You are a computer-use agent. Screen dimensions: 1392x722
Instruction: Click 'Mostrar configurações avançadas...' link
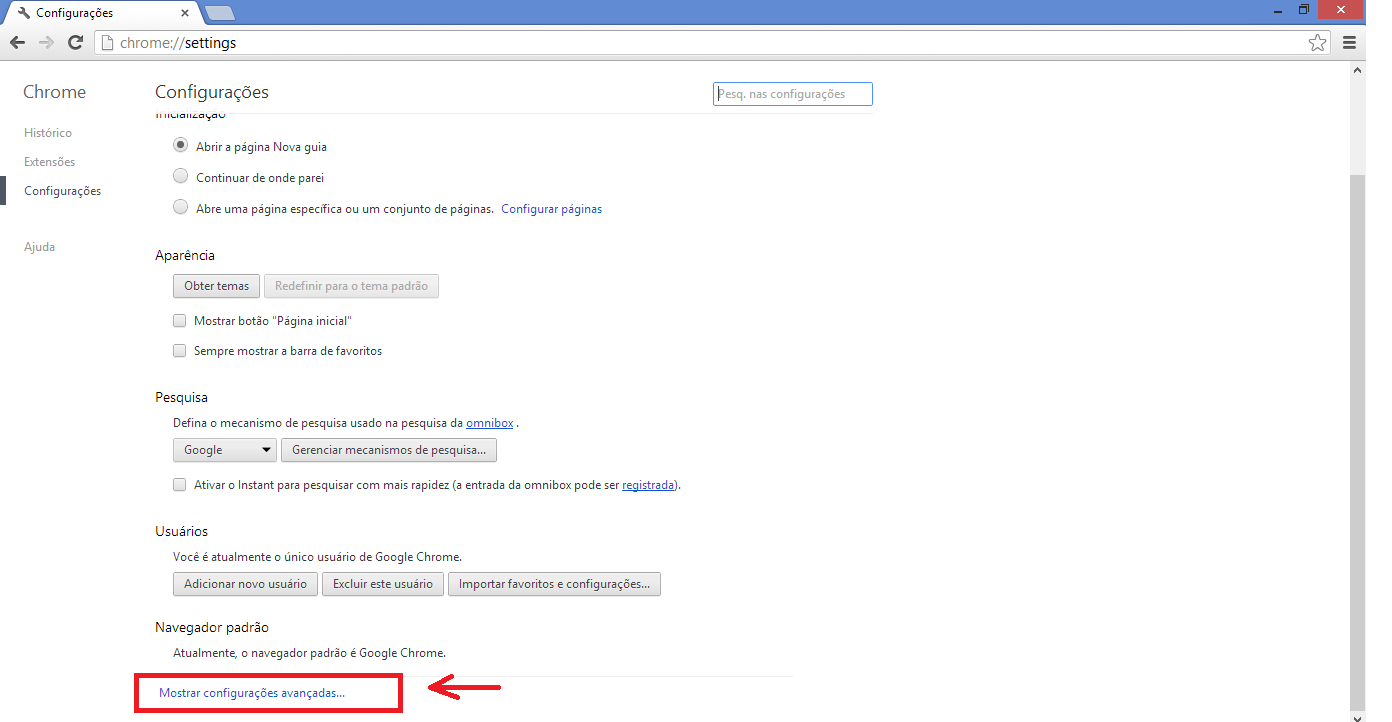[252, 692]
